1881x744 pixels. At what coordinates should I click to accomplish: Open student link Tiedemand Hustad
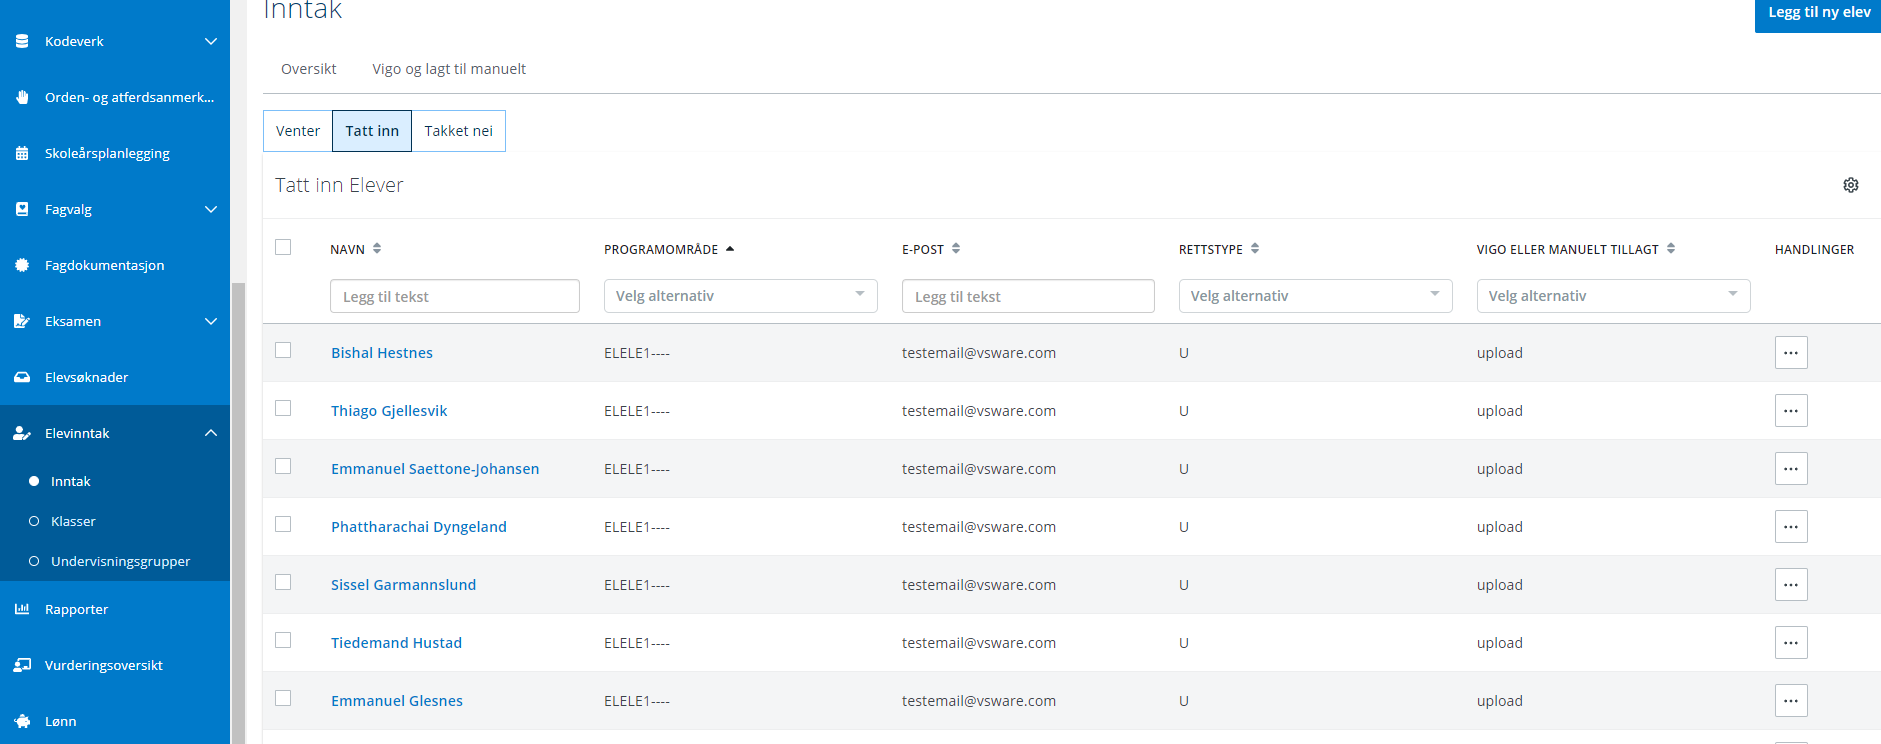point(396,643)
